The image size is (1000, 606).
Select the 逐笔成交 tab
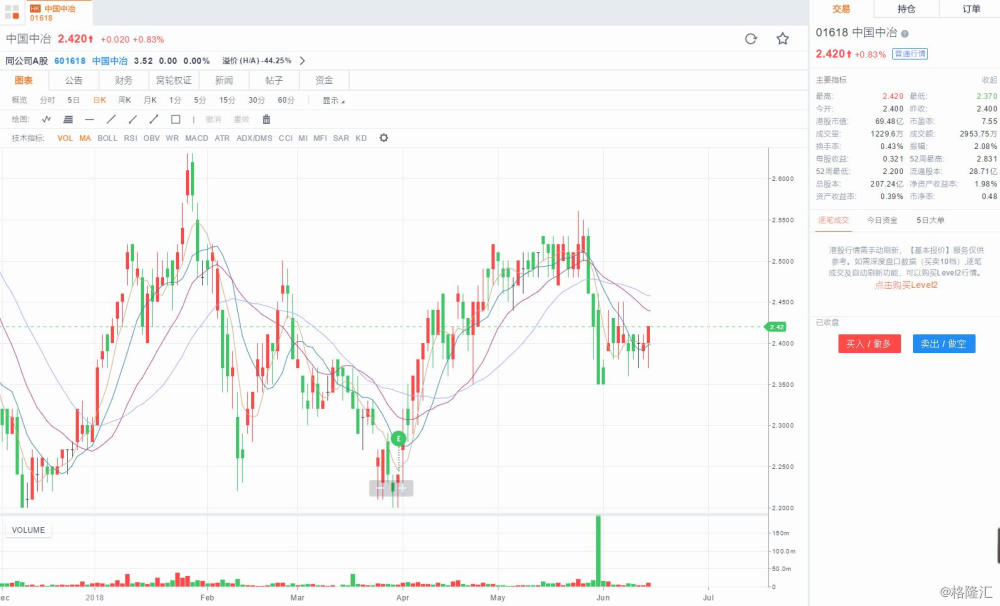[834, 220]
